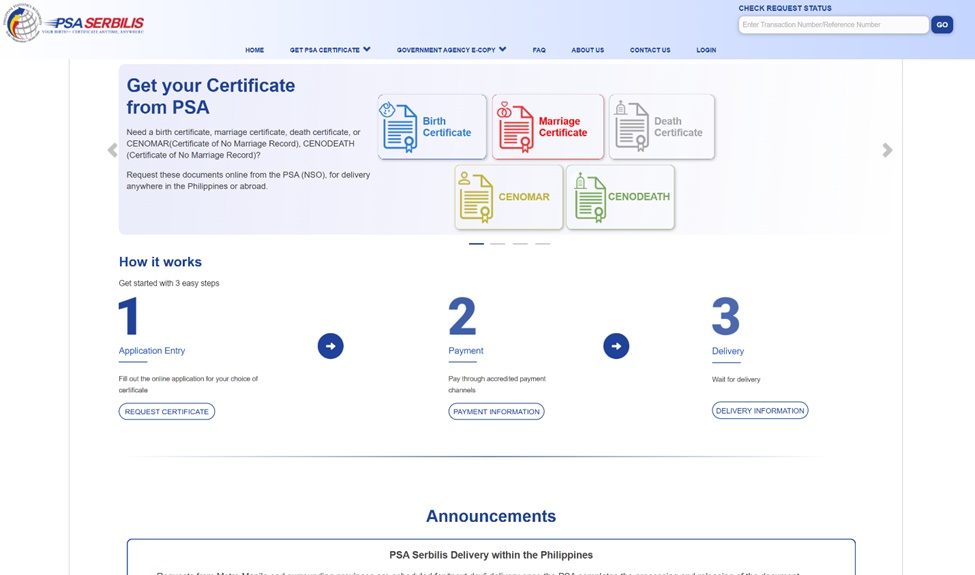Screen dimensions: 975x575
Task: Open the CENOMAR certificate card
Action: click(509, 197)
